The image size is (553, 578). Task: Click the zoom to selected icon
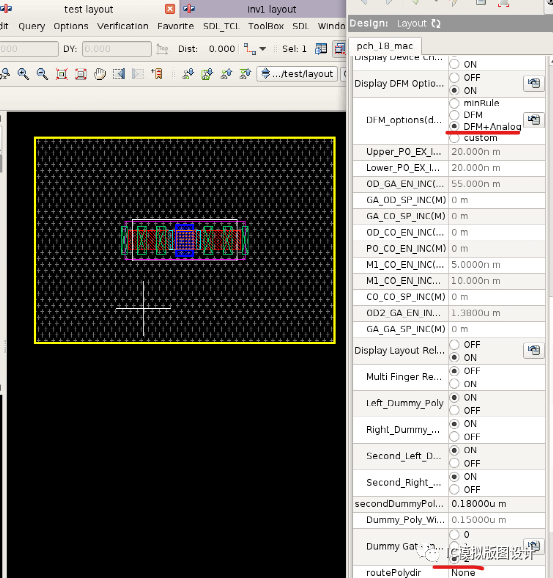coord(81,74)
